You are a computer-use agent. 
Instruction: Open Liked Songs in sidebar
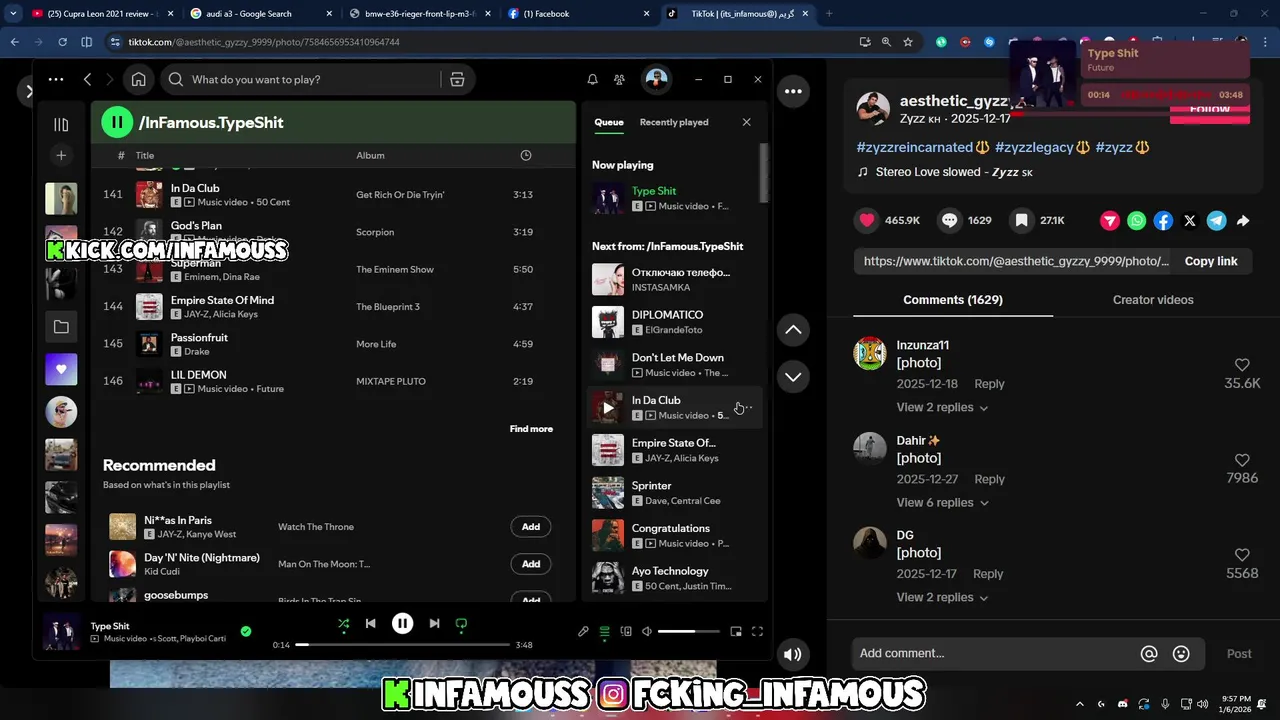(61, 369)
